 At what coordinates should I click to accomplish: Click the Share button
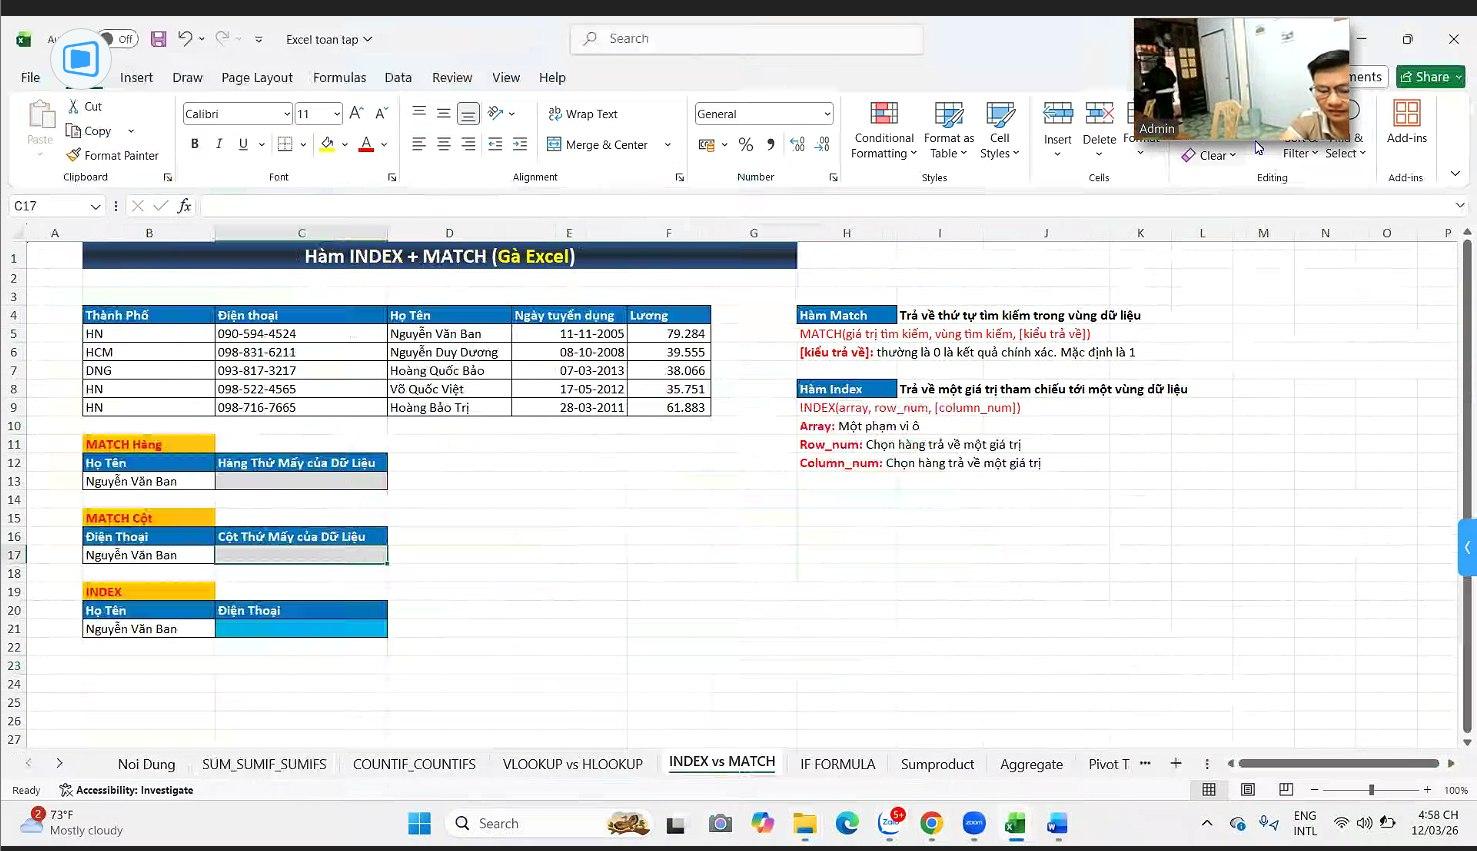(1430, 77)
